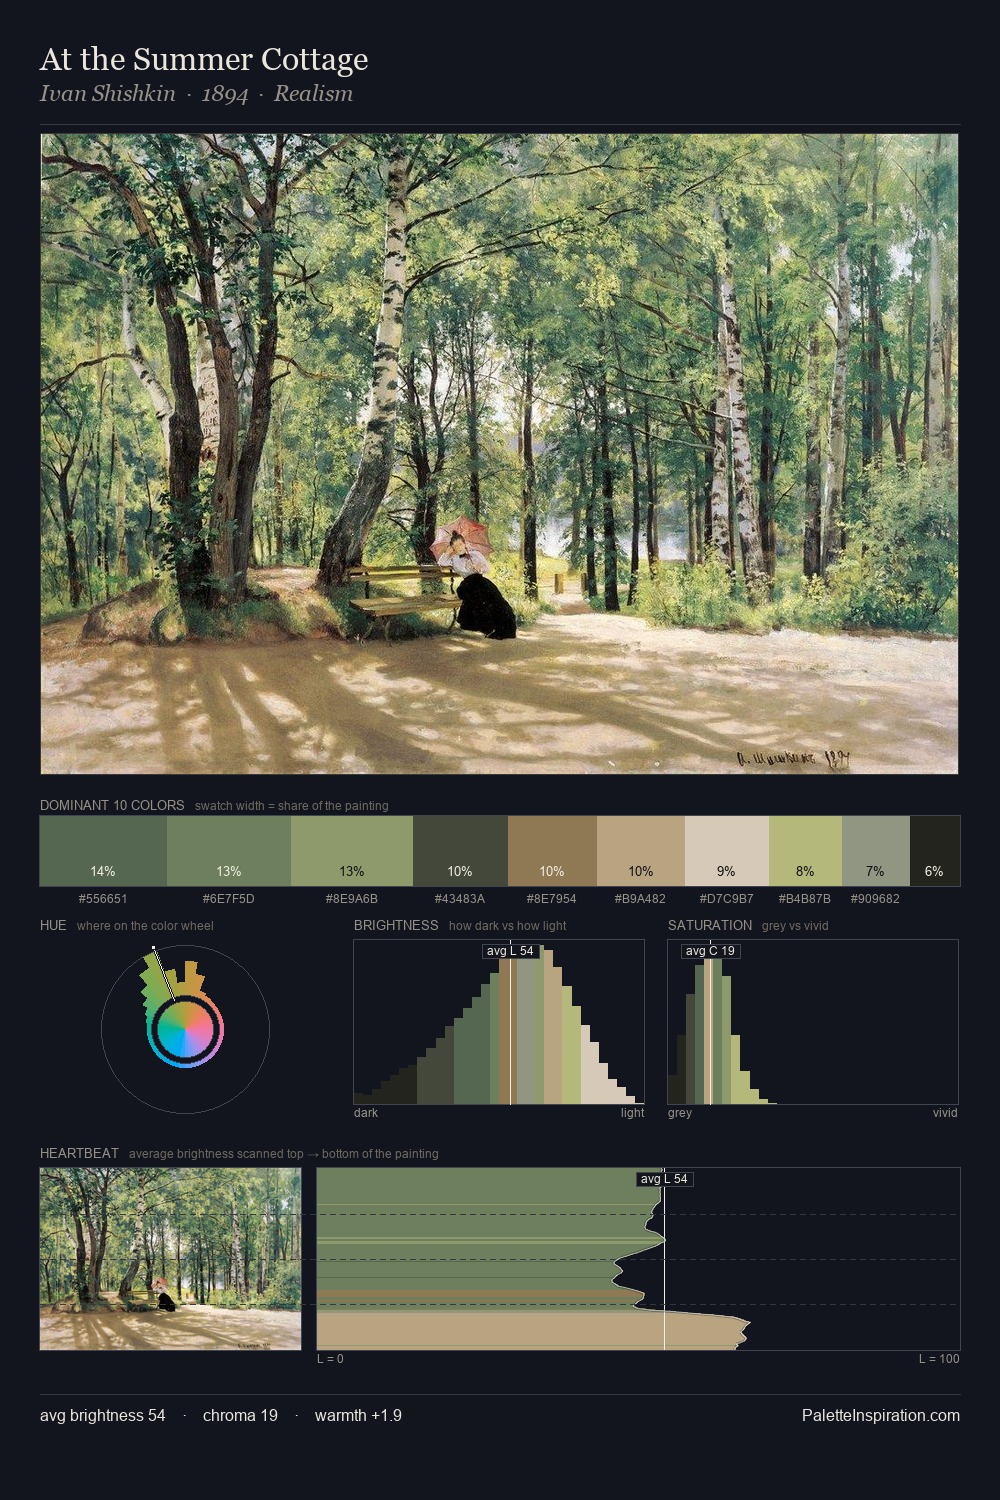Screen dimensions: 1000x1500
Task: Click the 'L = 100' axis label
Action: click(x=939, y=1359)
